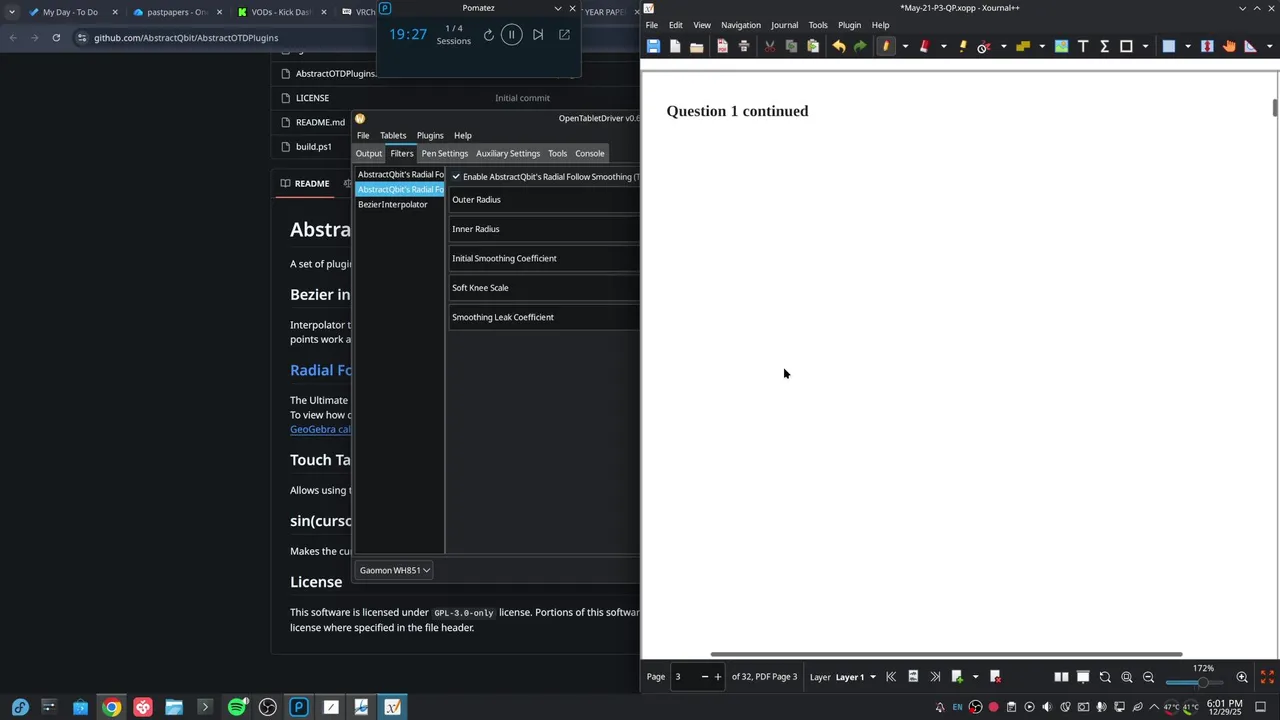Open the Chrome tab search dropdown
This screenshot has width=1280, height=720.
[x=11, y=12]
